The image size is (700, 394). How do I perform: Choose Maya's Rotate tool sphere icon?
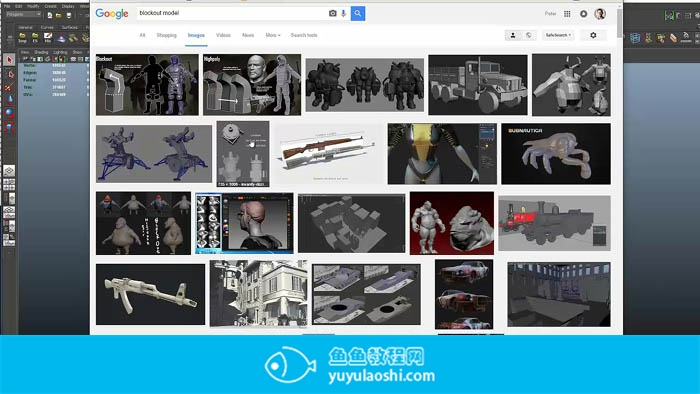(9, 114)
